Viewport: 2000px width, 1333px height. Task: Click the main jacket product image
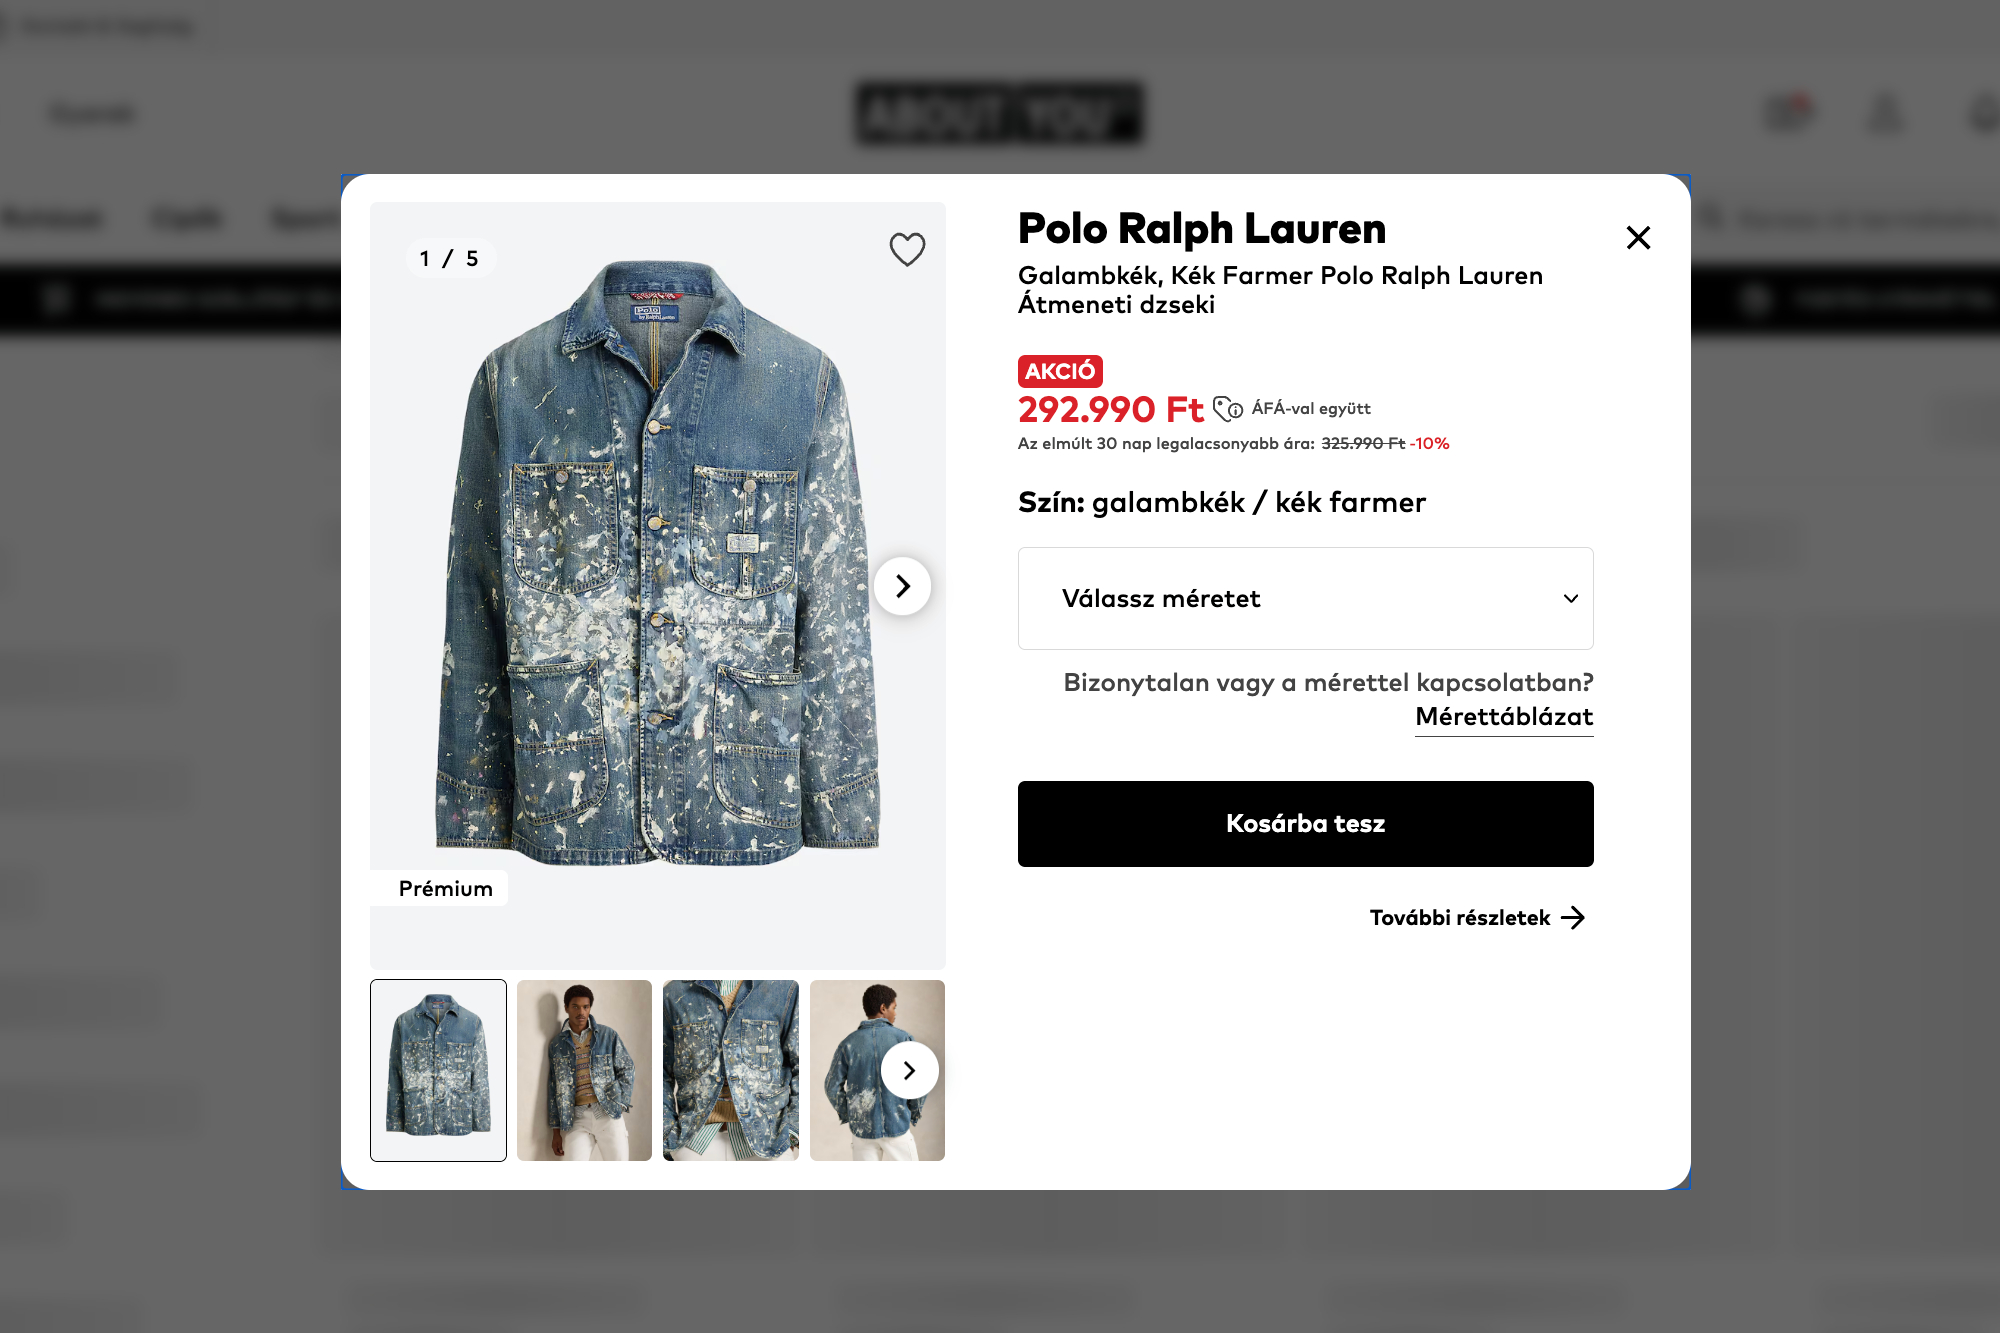(x=657, y=562)
